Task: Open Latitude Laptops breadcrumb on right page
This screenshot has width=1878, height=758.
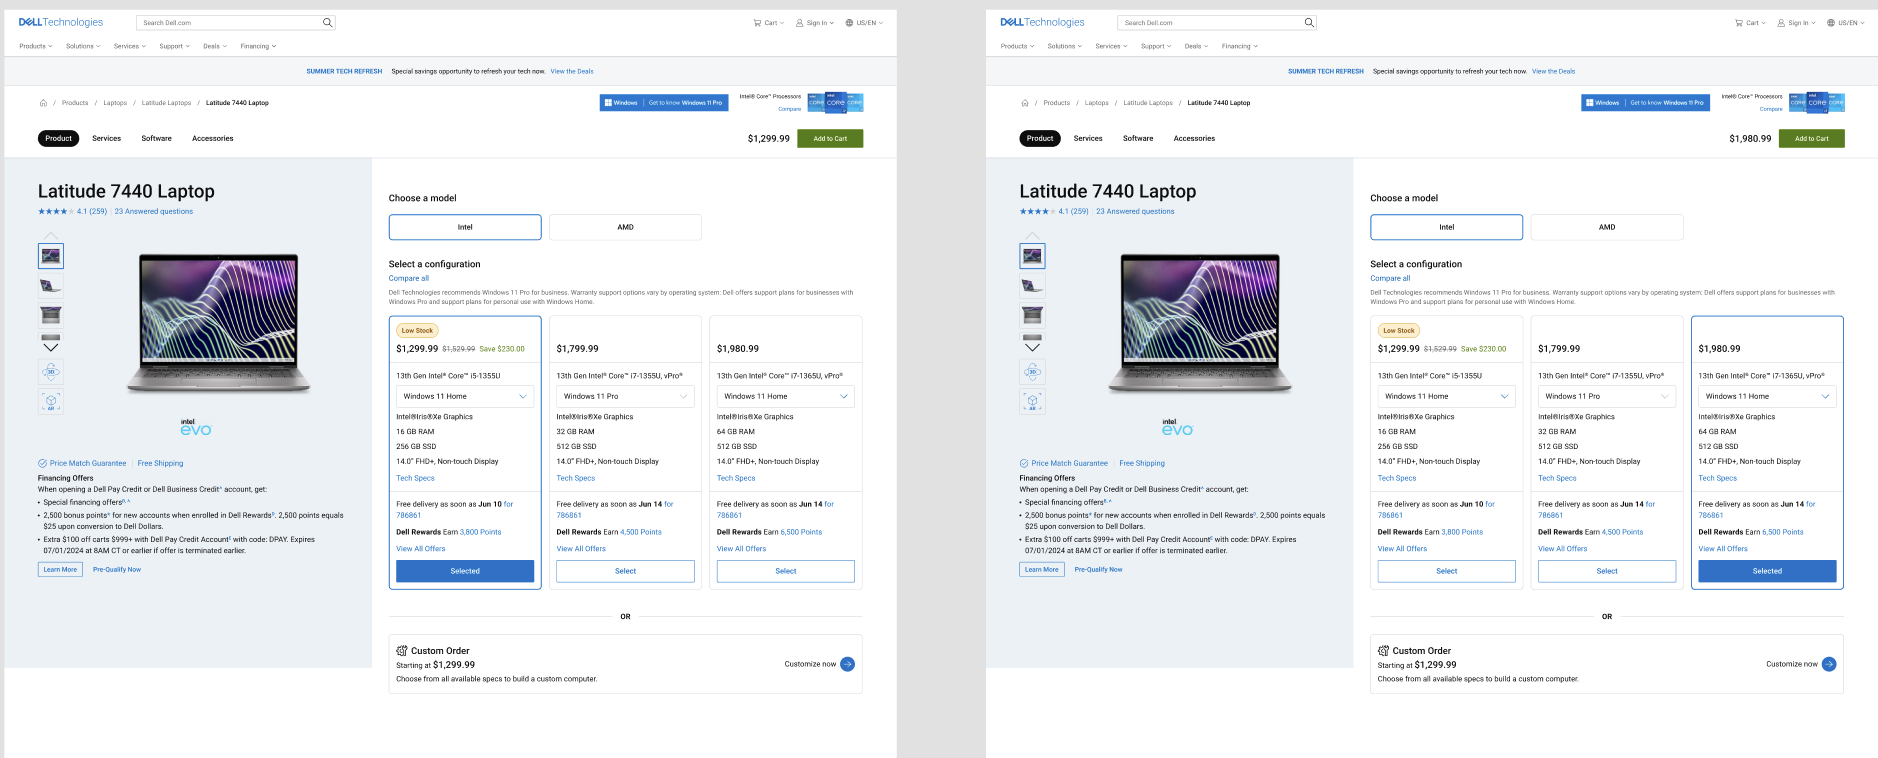Action: [x=1148, y=103]
